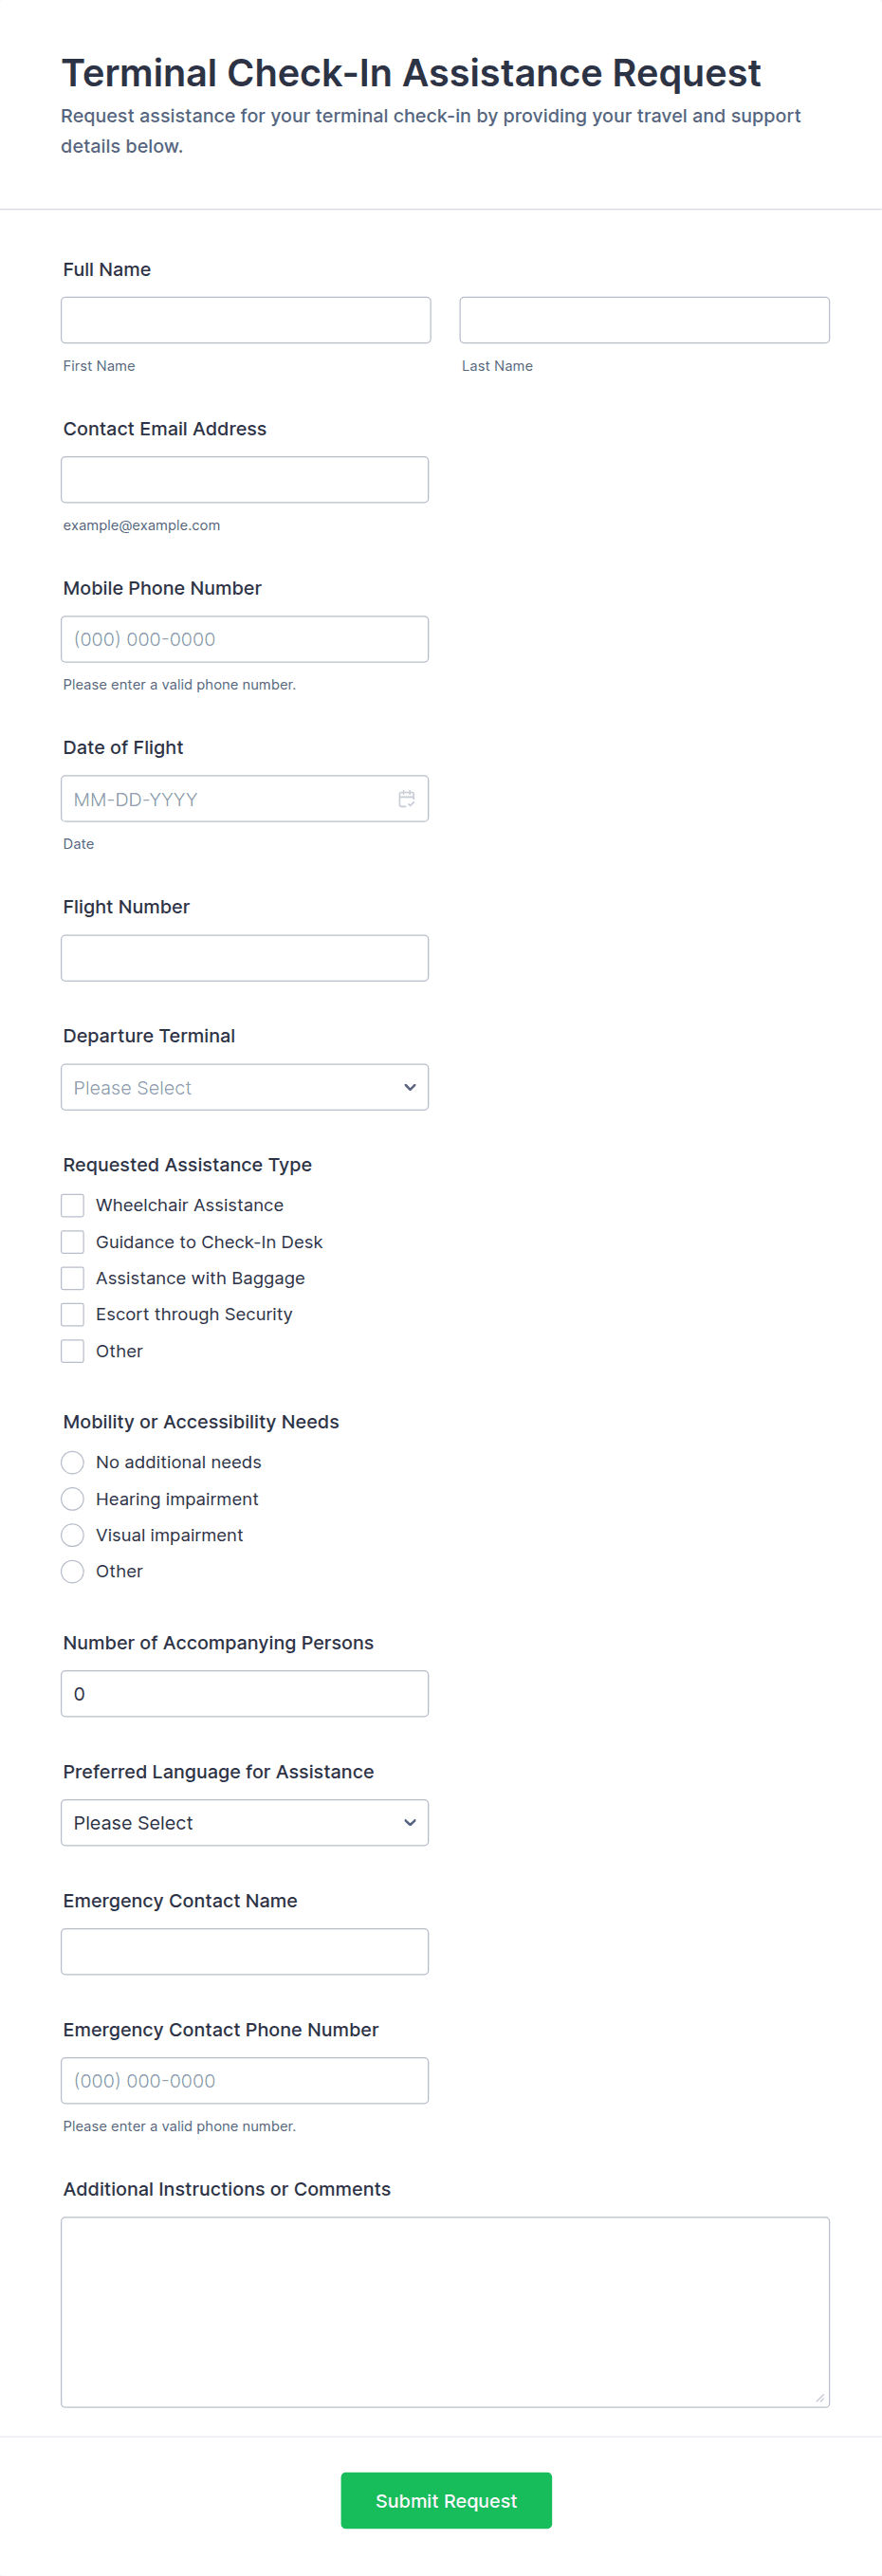Select the No additional needs radio
Screen dimensions: 882x2576
[73, 1462]
